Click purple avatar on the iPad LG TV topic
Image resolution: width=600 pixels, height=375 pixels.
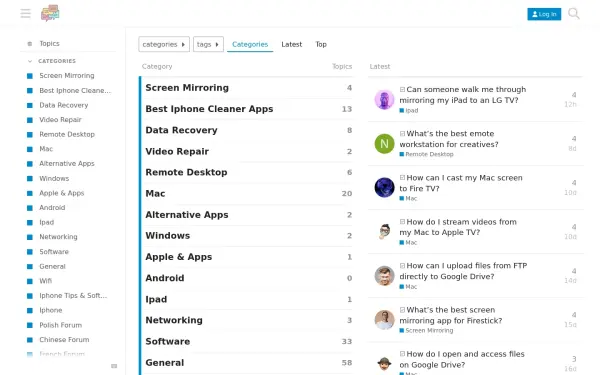[384, 100]
